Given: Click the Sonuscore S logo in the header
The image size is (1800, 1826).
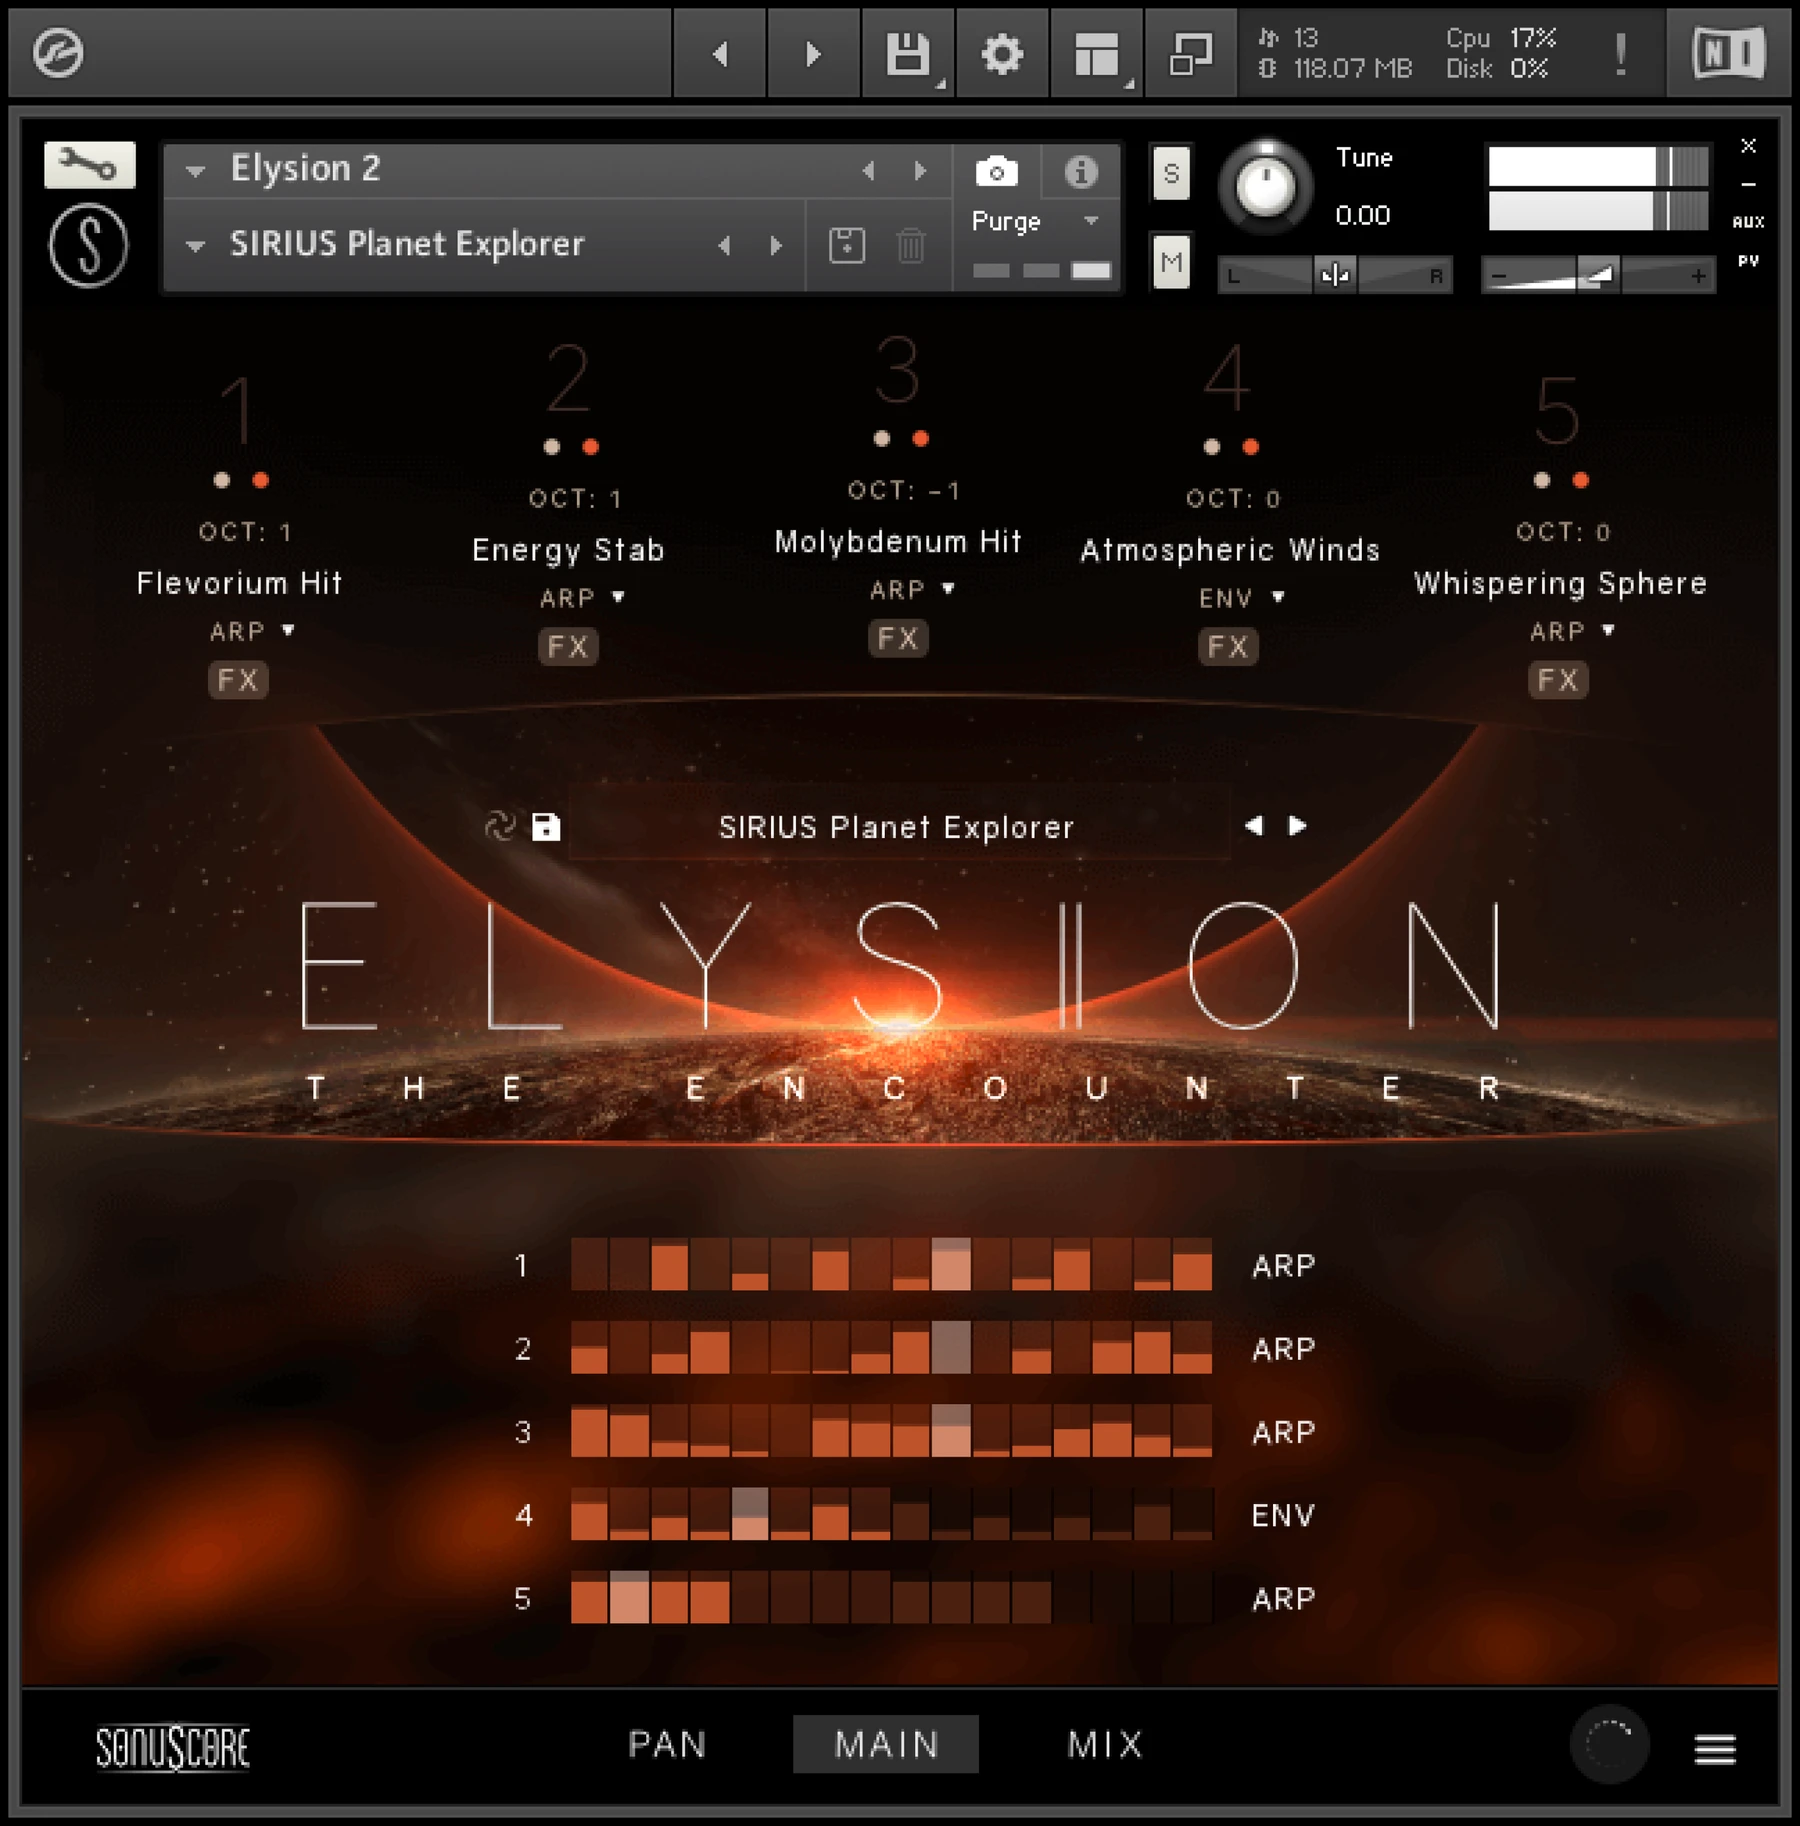Looking at the screenshot, I should click(89, 245).
